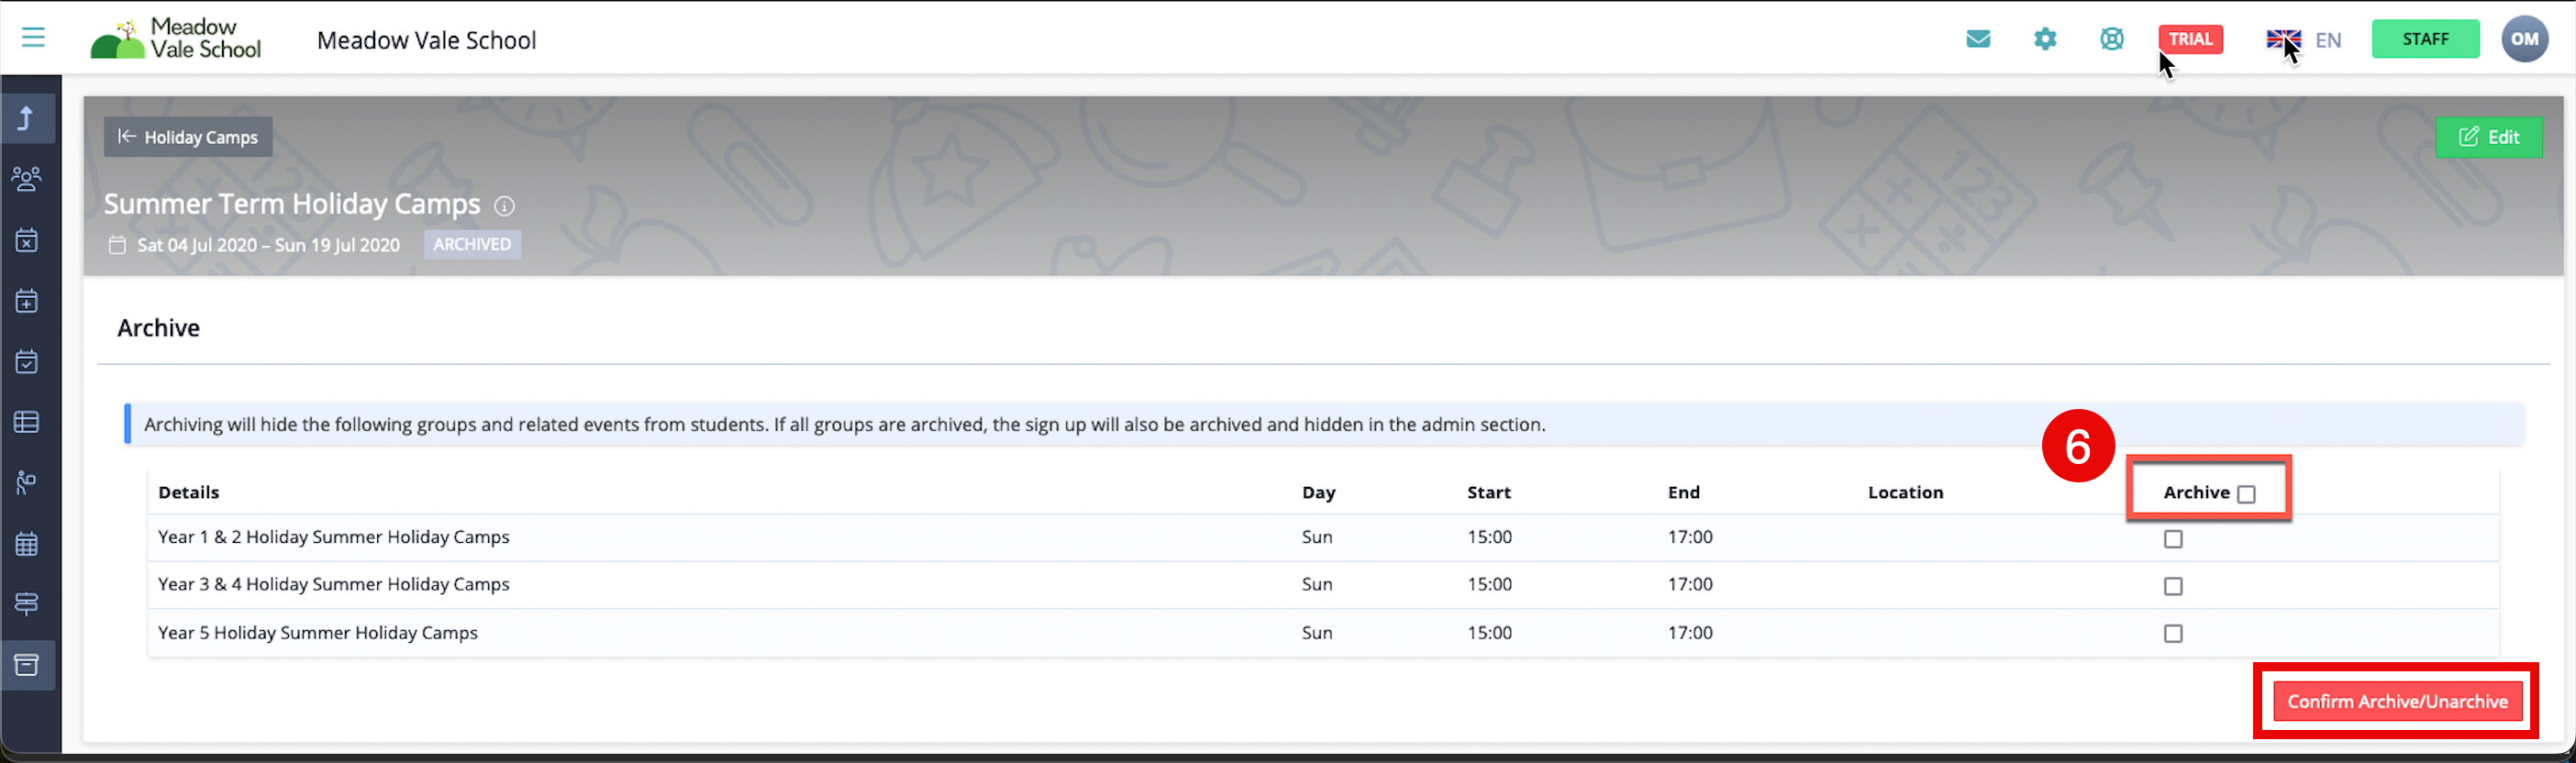Open the archive box sidebar icon

point(27,665)
